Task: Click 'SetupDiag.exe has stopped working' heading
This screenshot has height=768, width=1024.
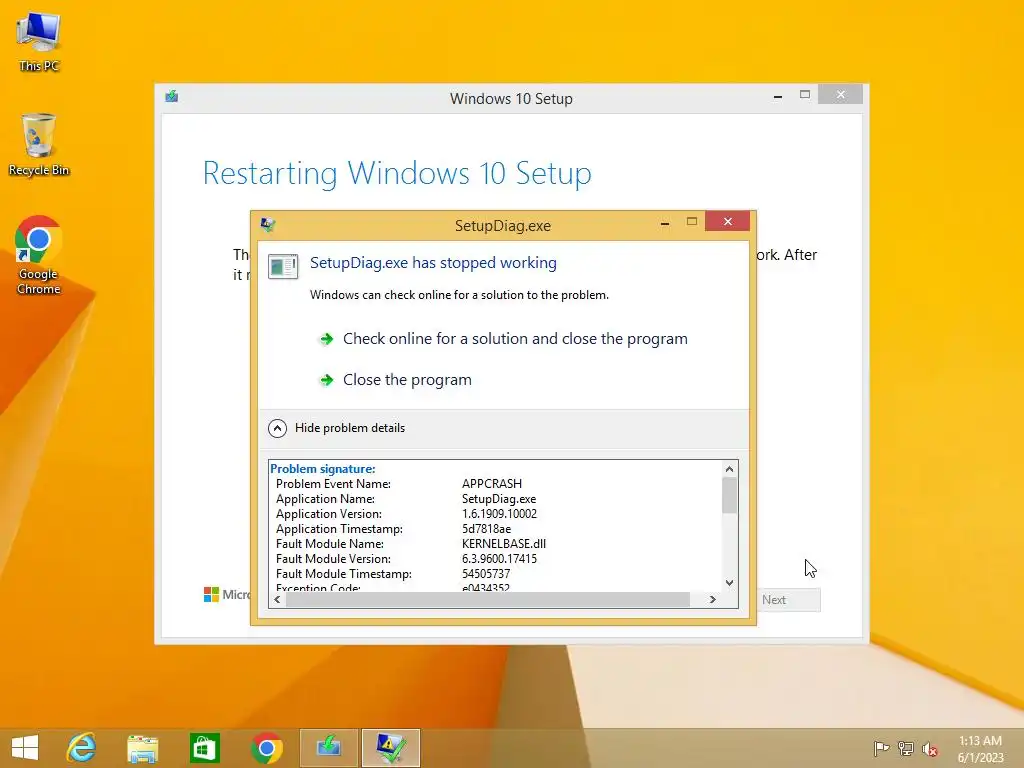Action: [434, 263]
